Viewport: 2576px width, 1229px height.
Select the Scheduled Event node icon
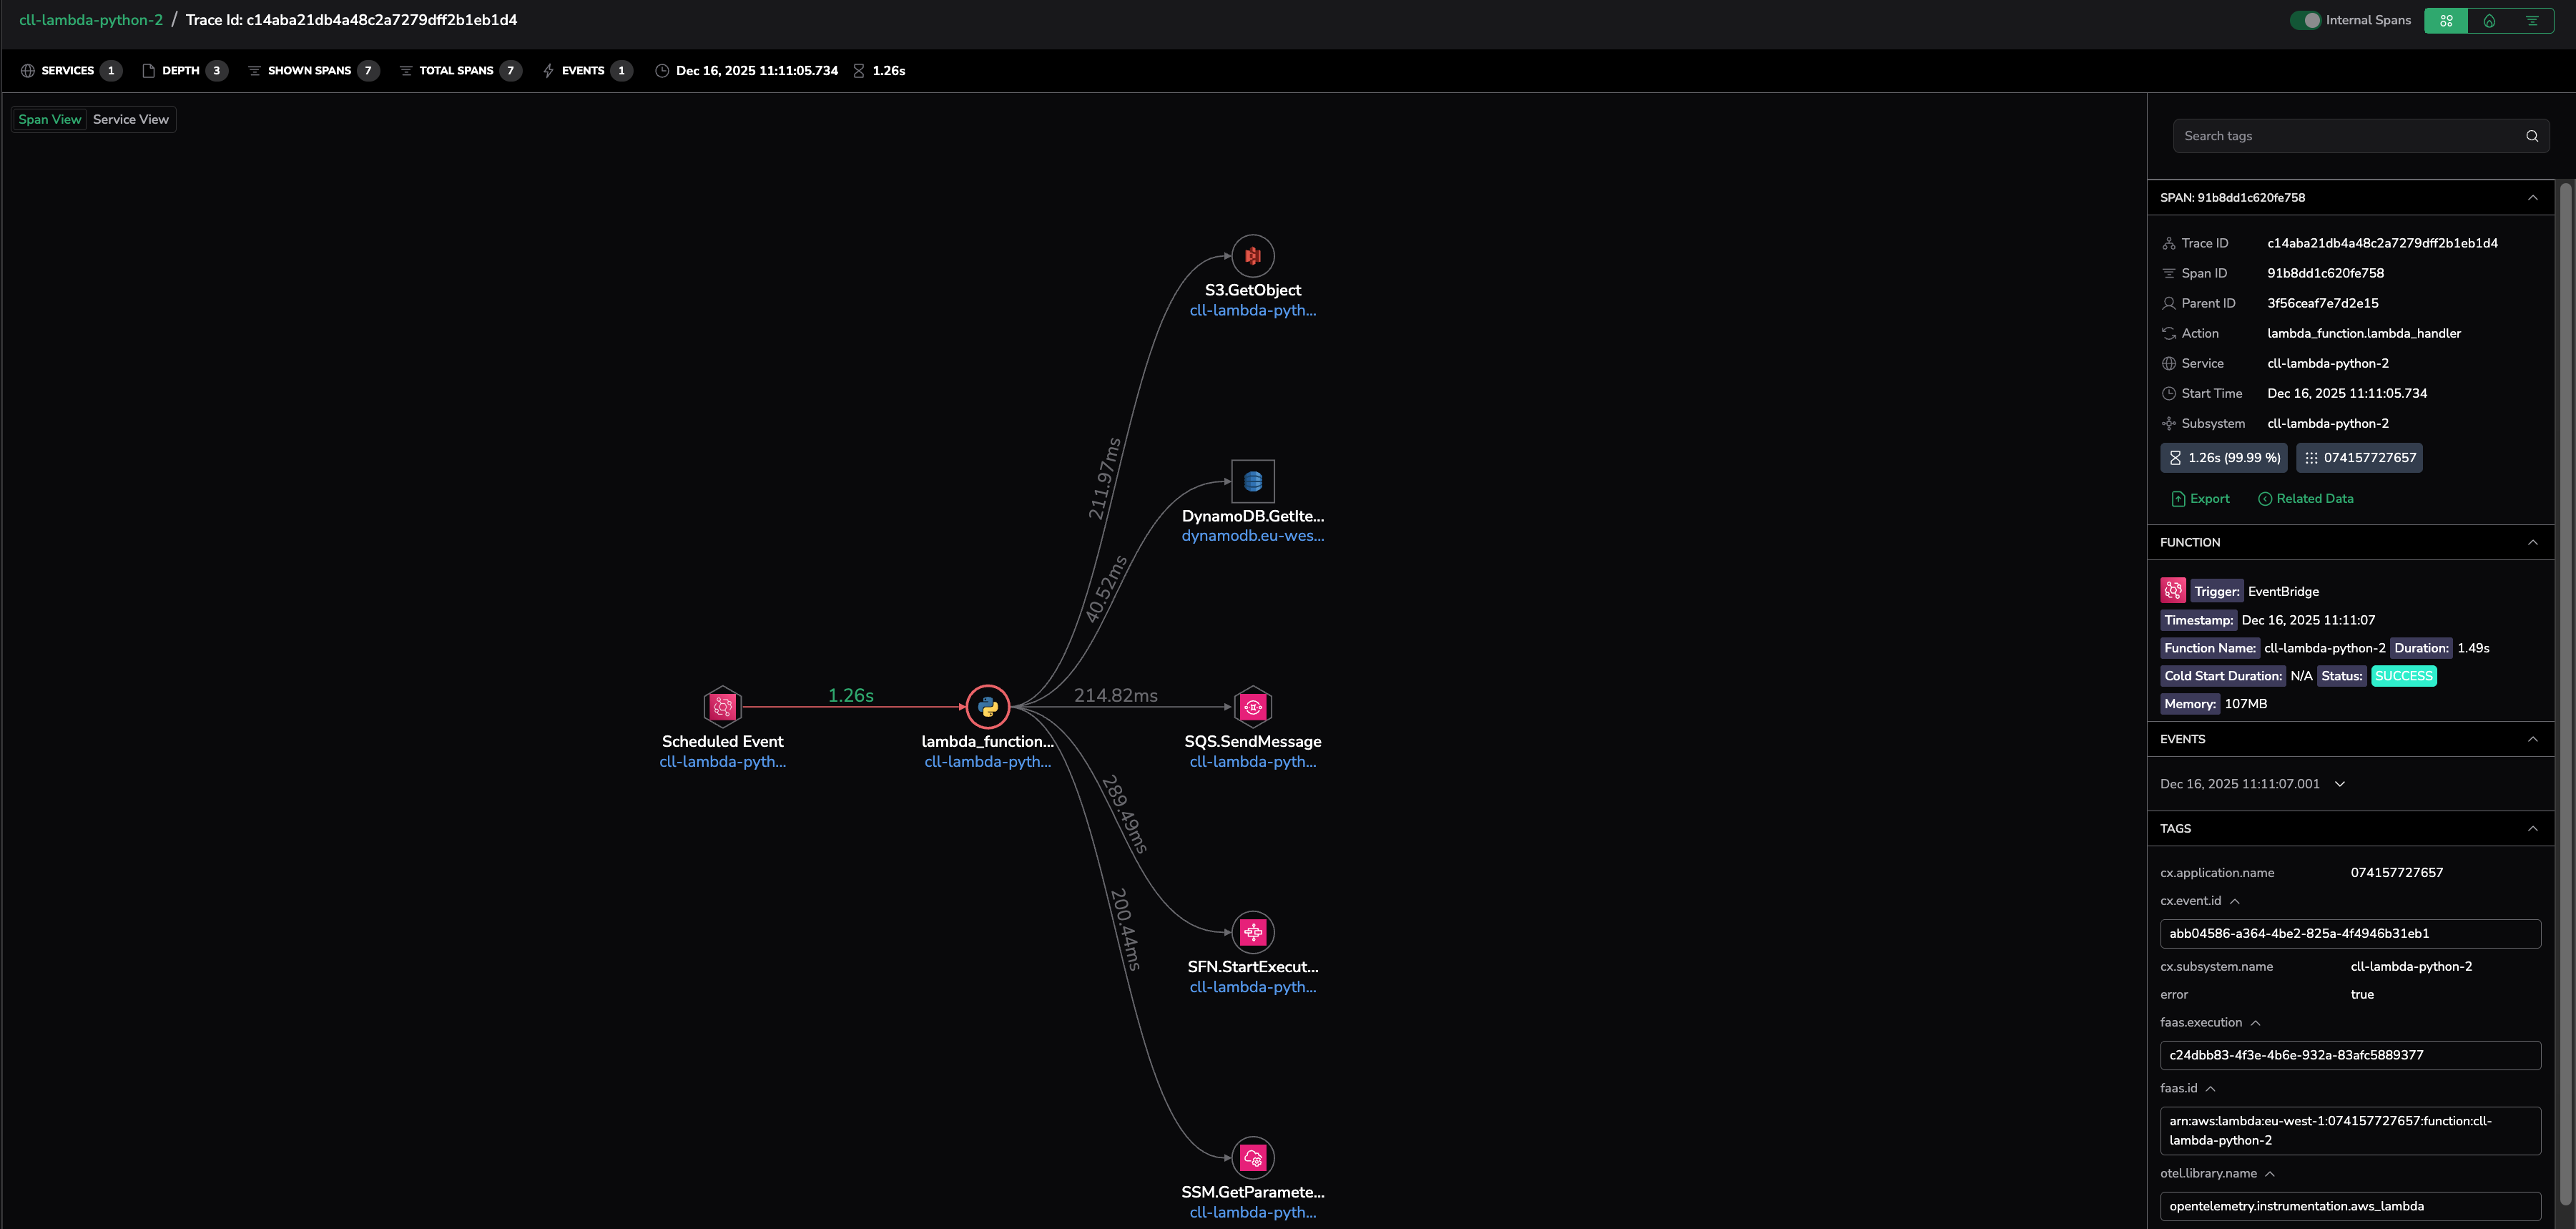722,707
